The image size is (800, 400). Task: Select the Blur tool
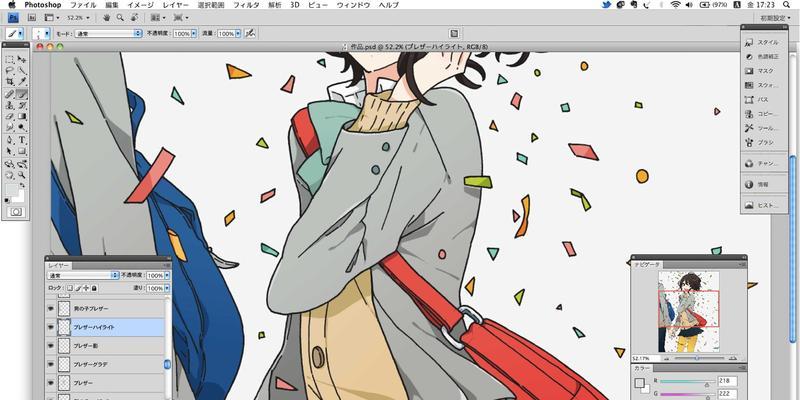(x=9, y=128)
